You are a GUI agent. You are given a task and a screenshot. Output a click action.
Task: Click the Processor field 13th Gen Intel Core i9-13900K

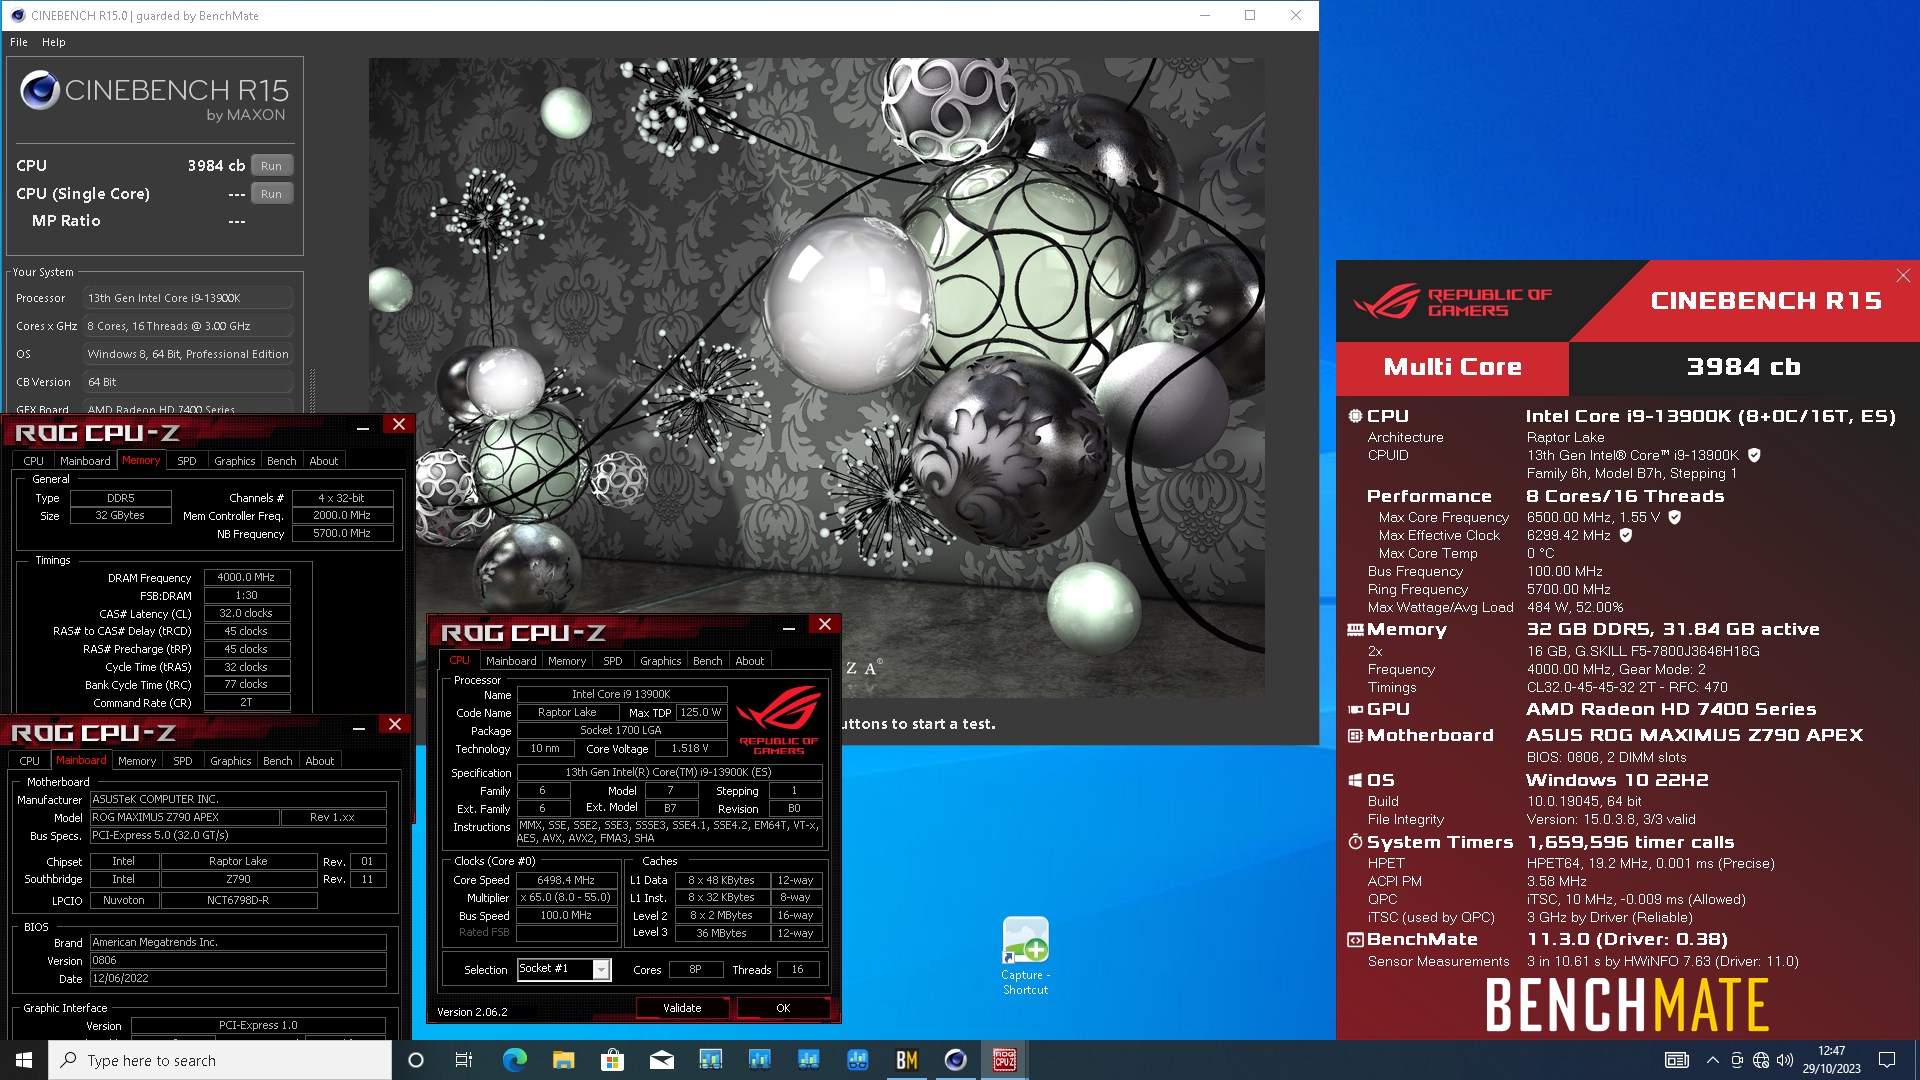click(189, 298)
